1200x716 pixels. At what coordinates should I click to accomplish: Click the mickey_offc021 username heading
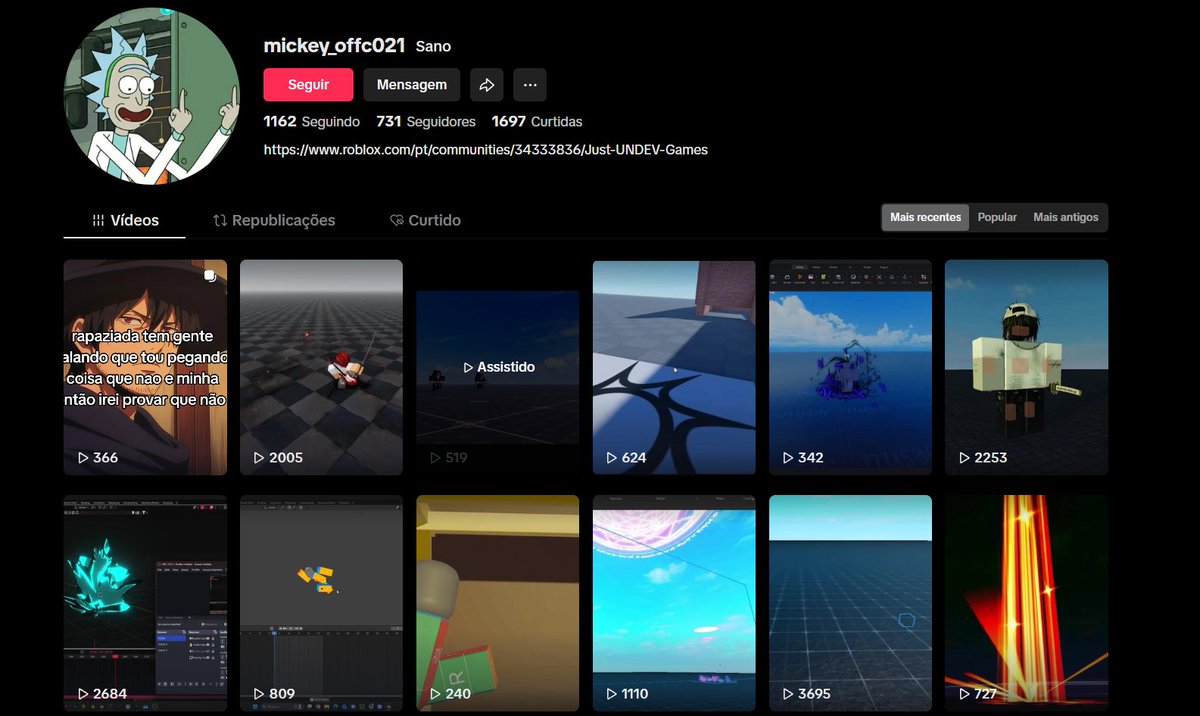click(x=334, y=45)
